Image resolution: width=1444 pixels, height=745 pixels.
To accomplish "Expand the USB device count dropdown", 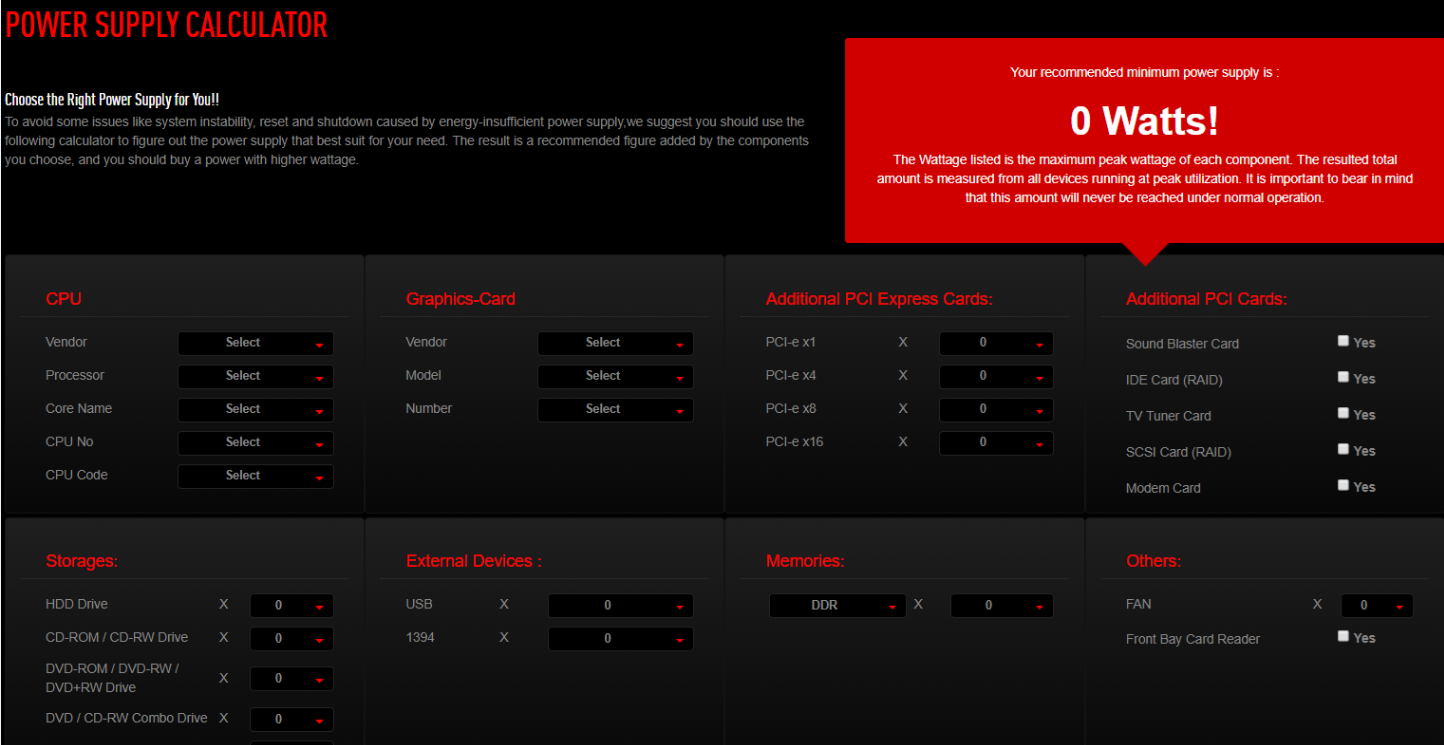I will (x=620, y=605).
